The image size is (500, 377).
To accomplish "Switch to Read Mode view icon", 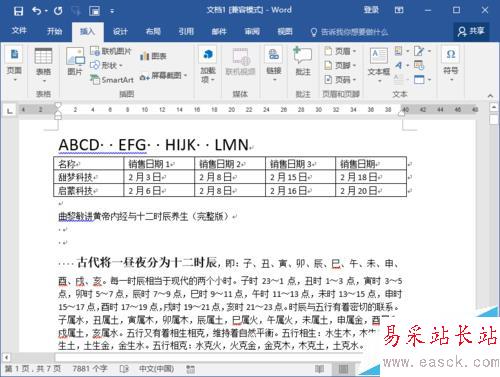I will [319, 369].
